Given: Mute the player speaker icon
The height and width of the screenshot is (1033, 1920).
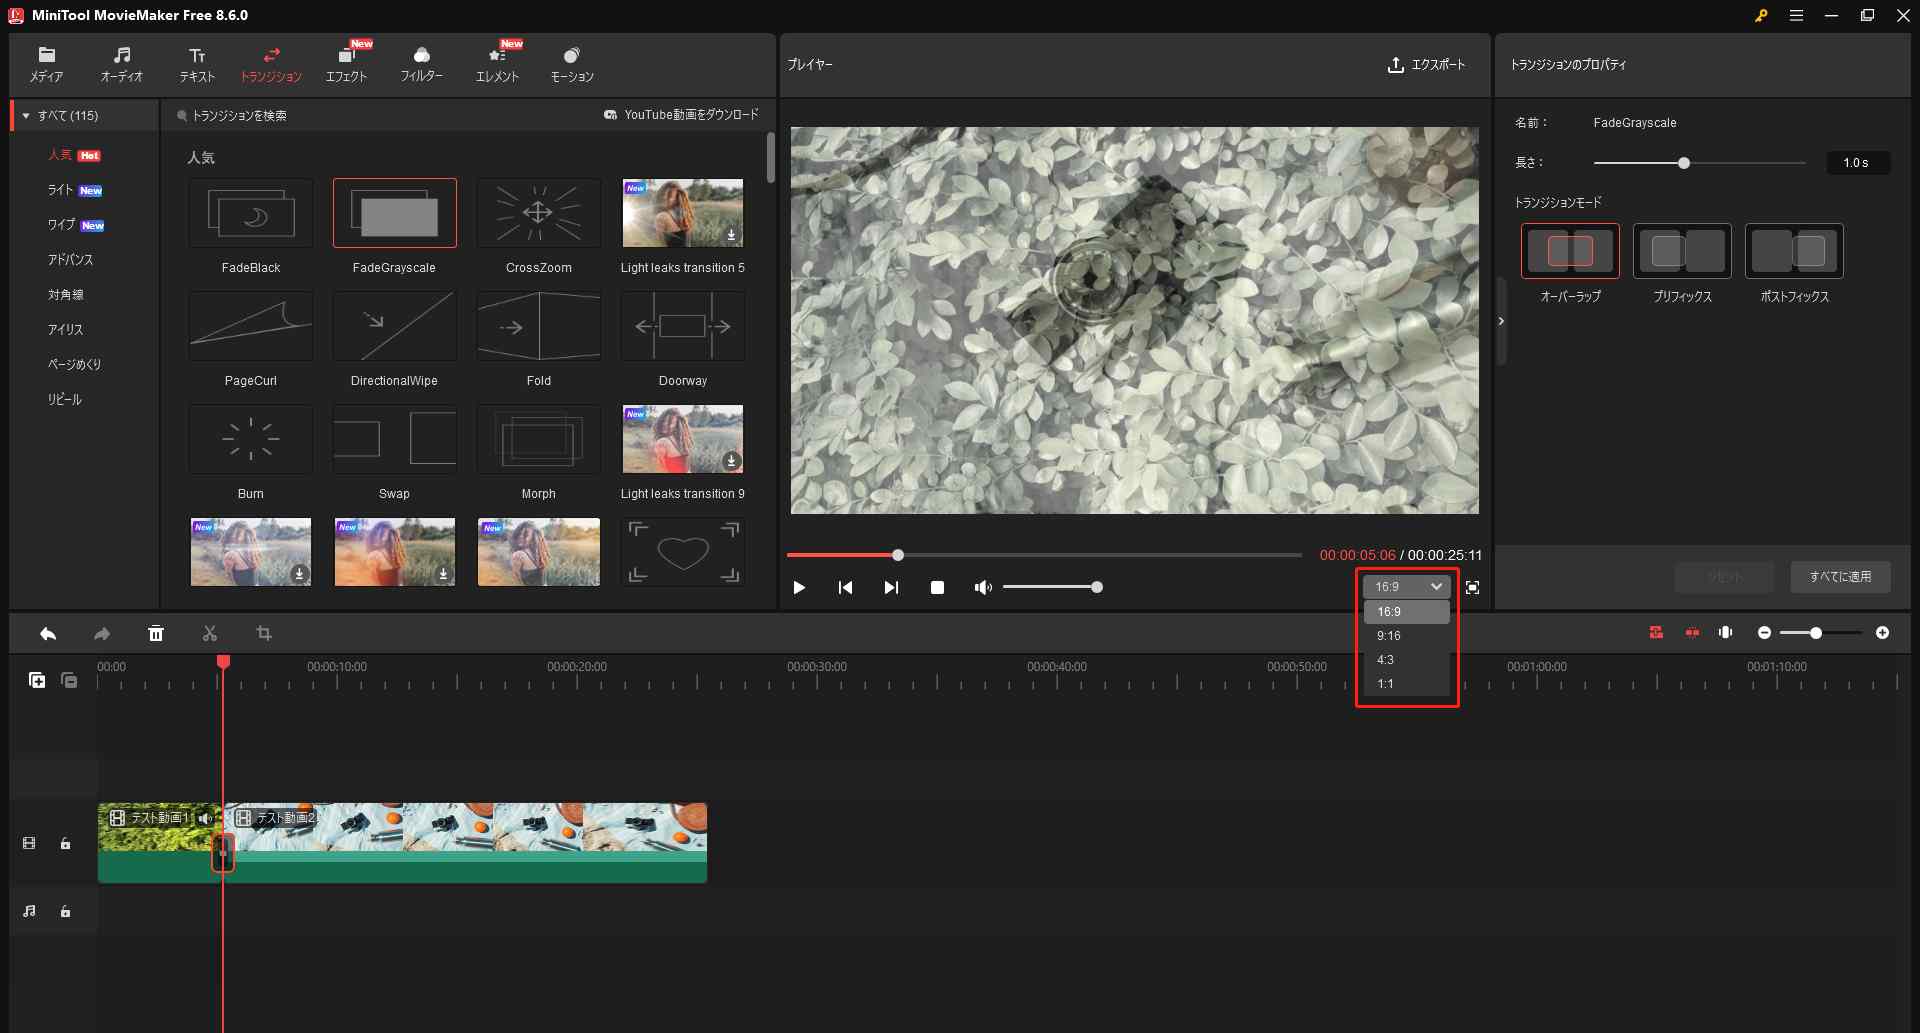Looking at the screenshot, I should [x=982, y=587].
